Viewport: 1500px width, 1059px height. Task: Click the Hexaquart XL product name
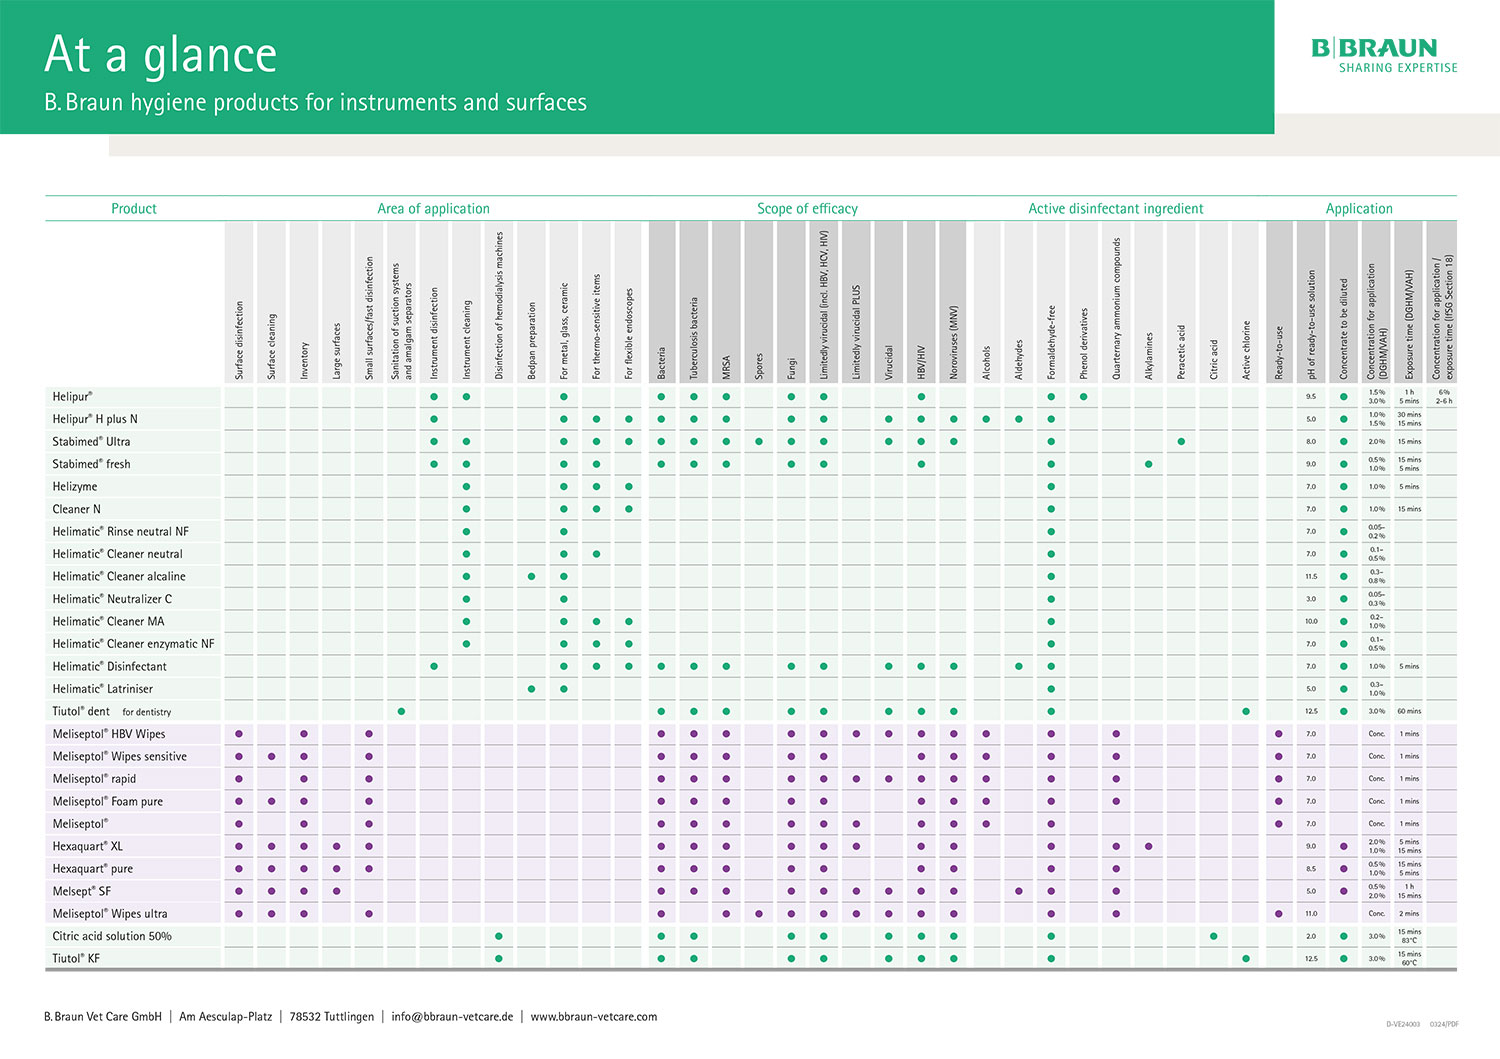pos(87,846)
